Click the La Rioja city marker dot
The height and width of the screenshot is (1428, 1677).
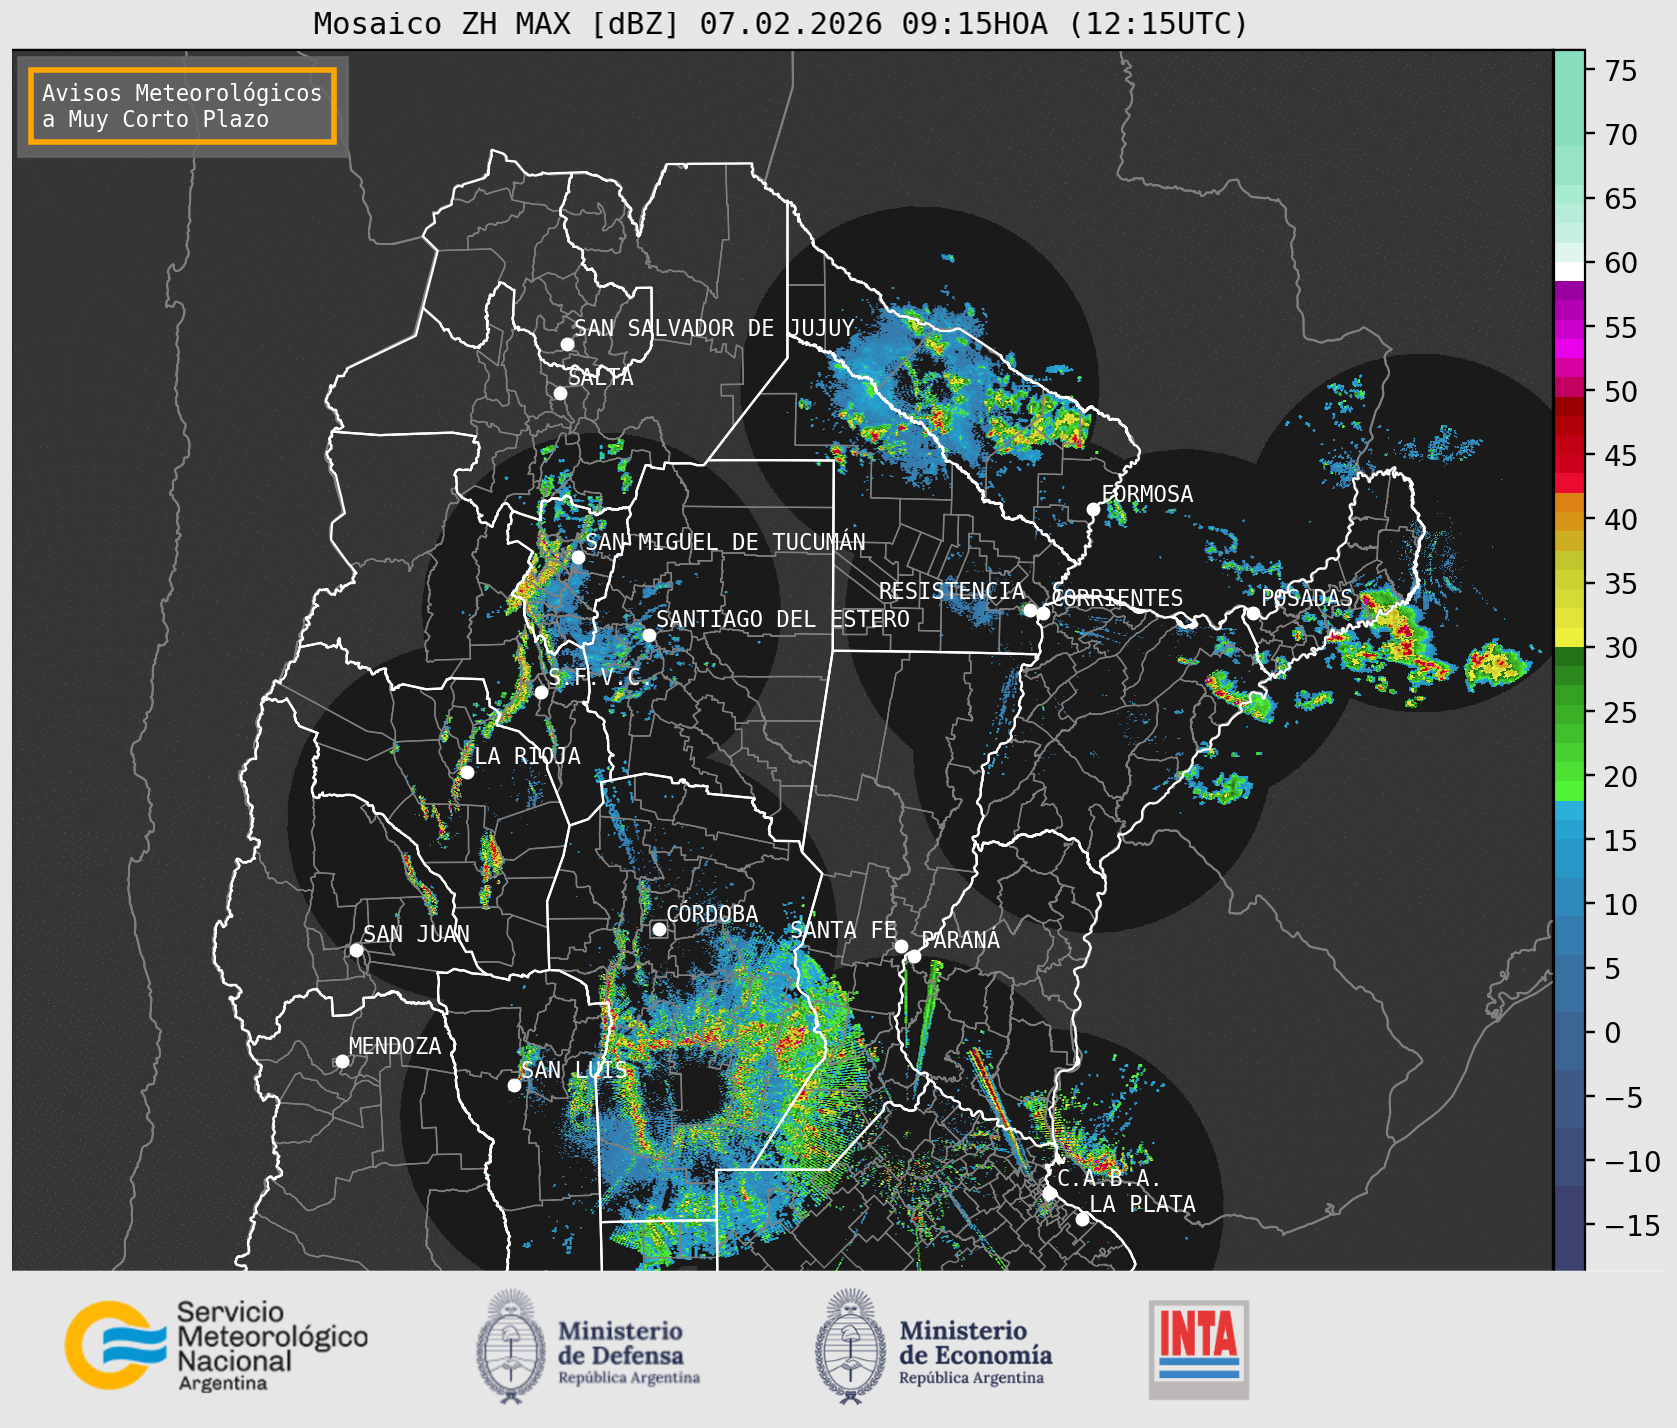coord(467,772)
